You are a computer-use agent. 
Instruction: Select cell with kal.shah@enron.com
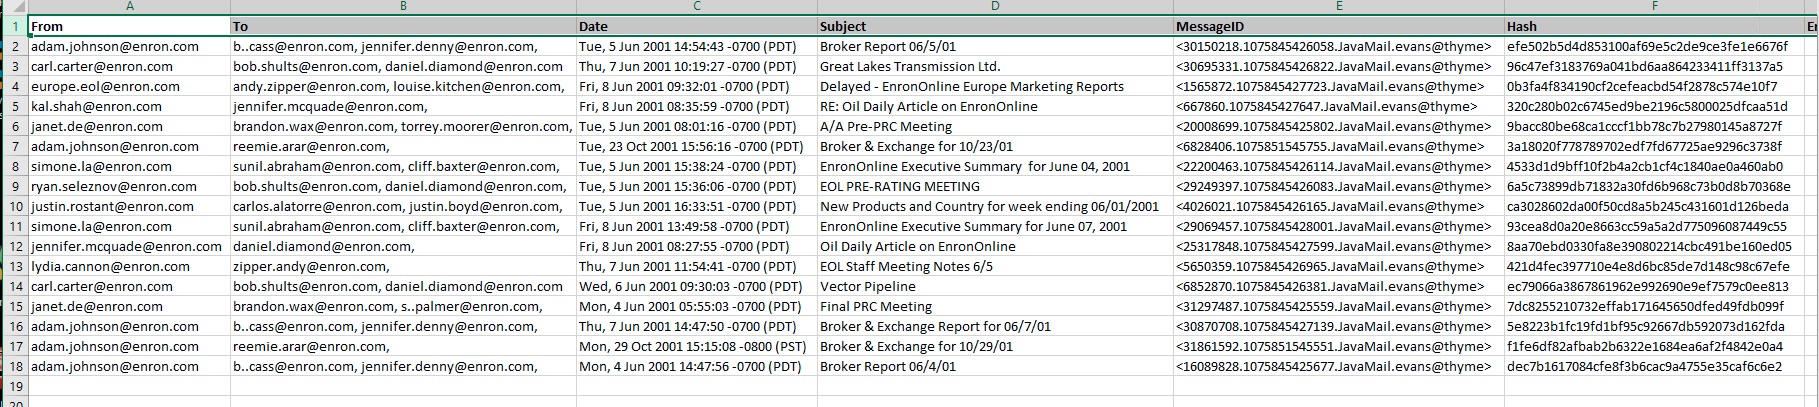(129, 106)
